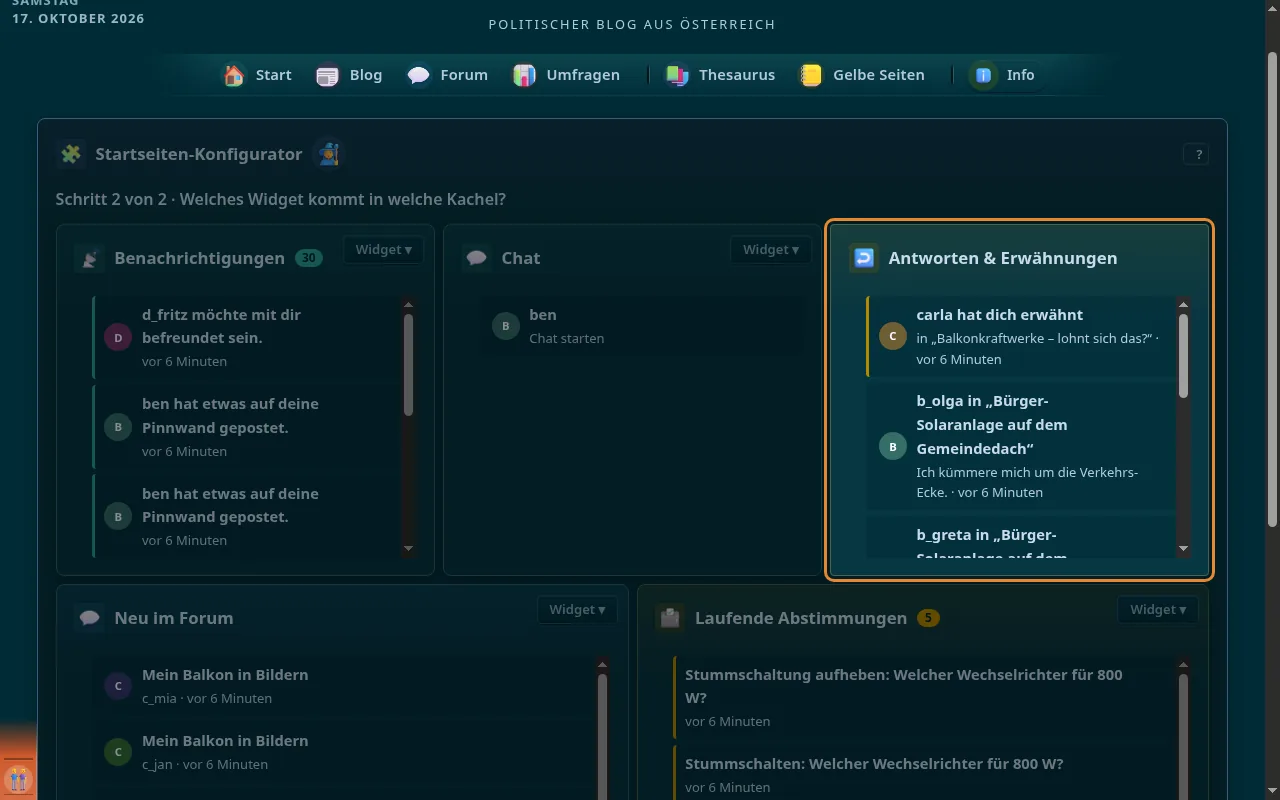Expand the Widget dropdown for Neu im Forum
Image resolution: width=1280 pixels, height=800 pixels.
tap(577, 610)
